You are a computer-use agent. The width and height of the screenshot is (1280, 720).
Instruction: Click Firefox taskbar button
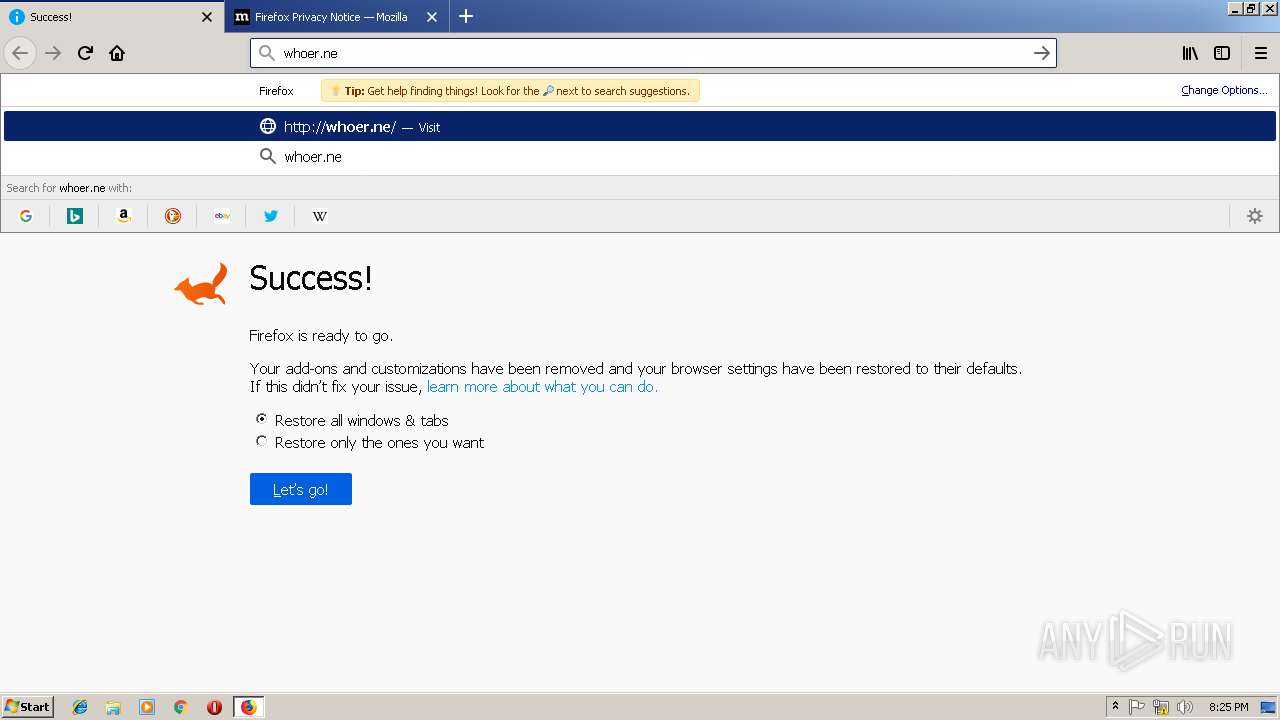coord(248,707)
